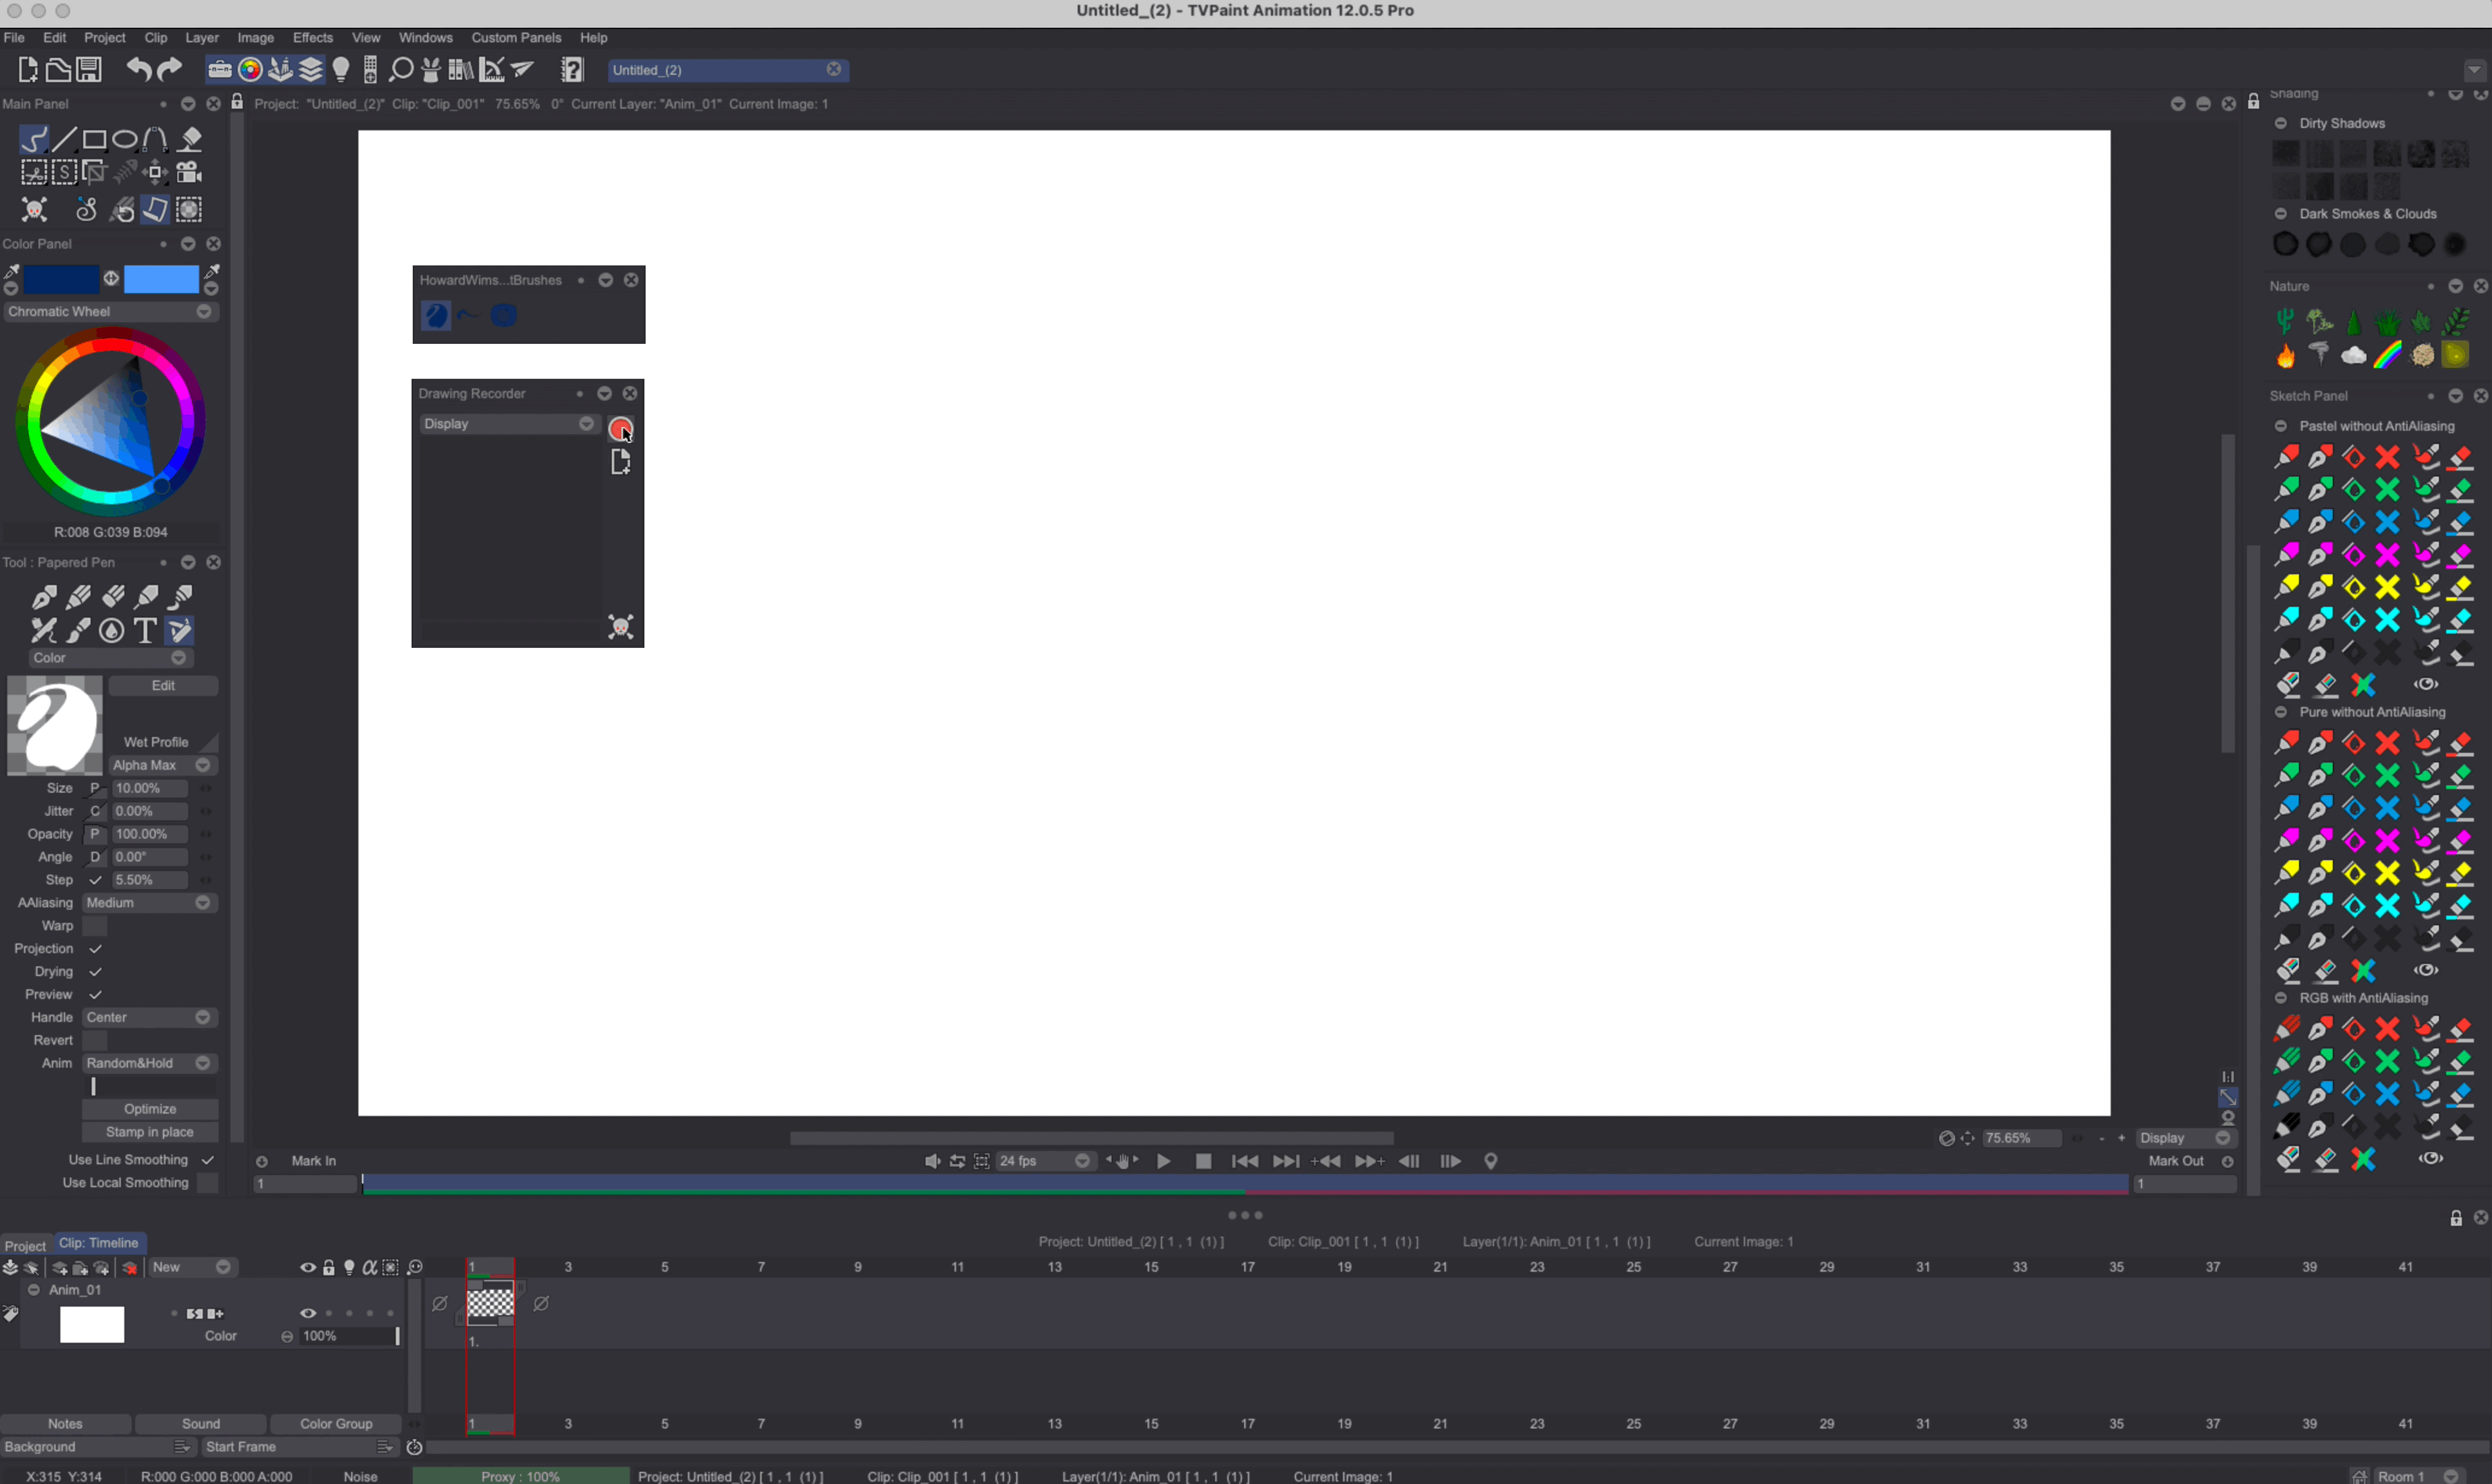Toggle the Preview checkbox in Tool panel
The image size is (2492, 1484).
(x=95, y=994)
